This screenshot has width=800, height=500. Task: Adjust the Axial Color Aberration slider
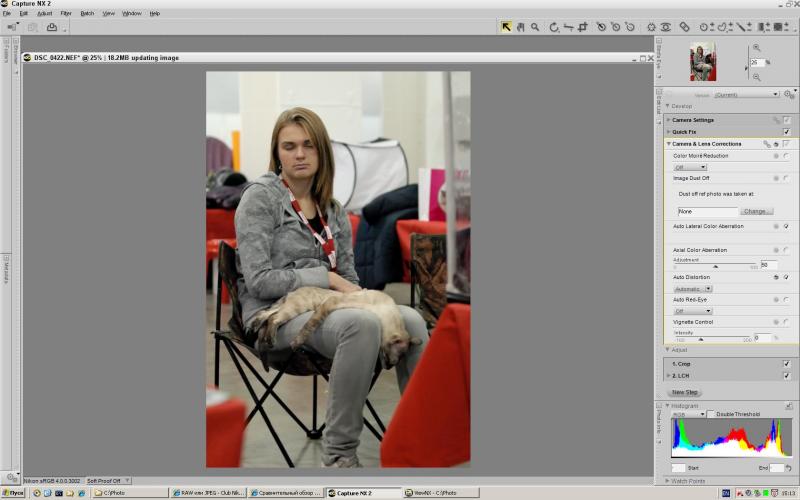(x=716, y=266)
